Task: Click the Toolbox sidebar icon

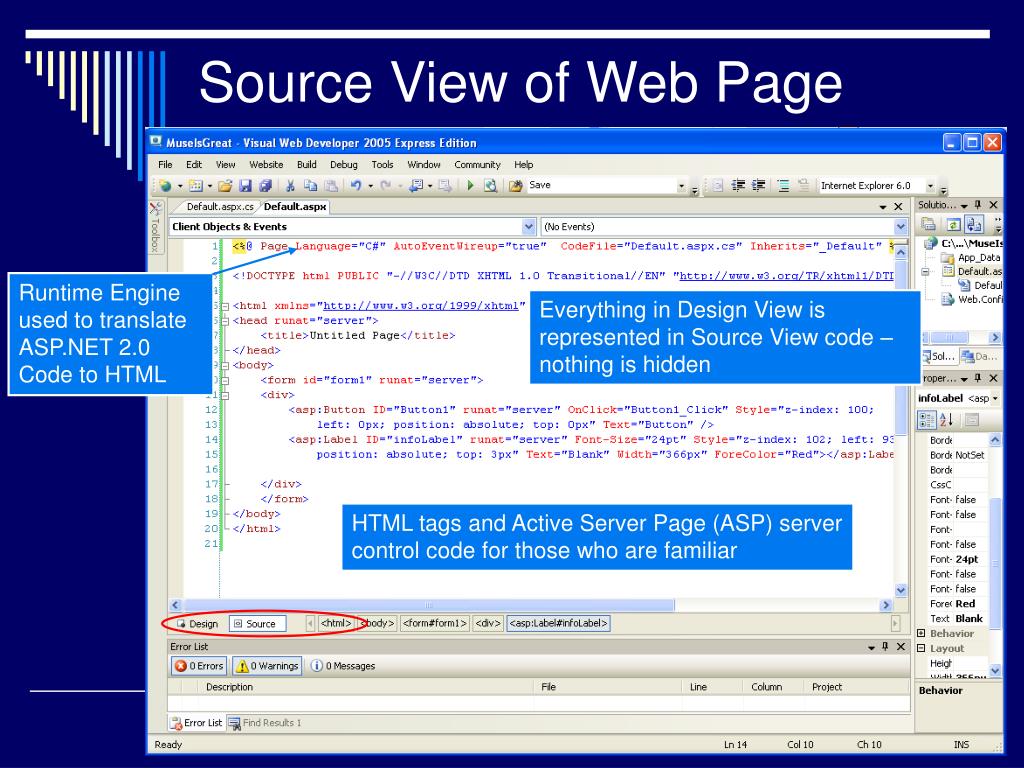Action: tap(155, 210)
